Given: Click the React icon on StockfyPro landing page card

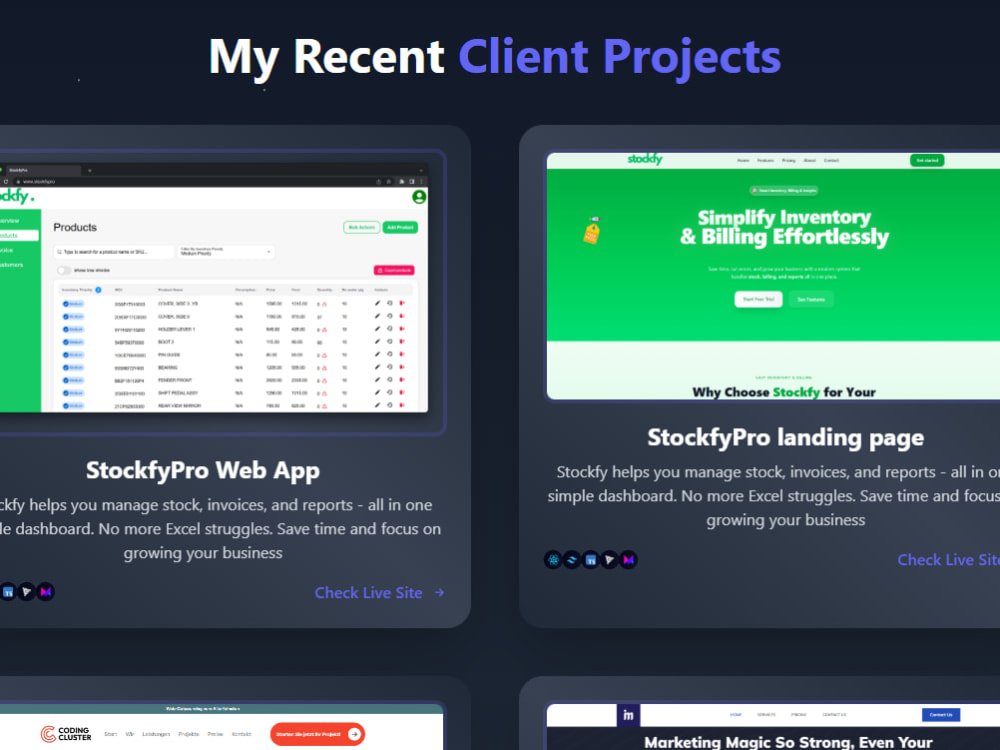Looking at the screenshot, I should tap(553, 560).
